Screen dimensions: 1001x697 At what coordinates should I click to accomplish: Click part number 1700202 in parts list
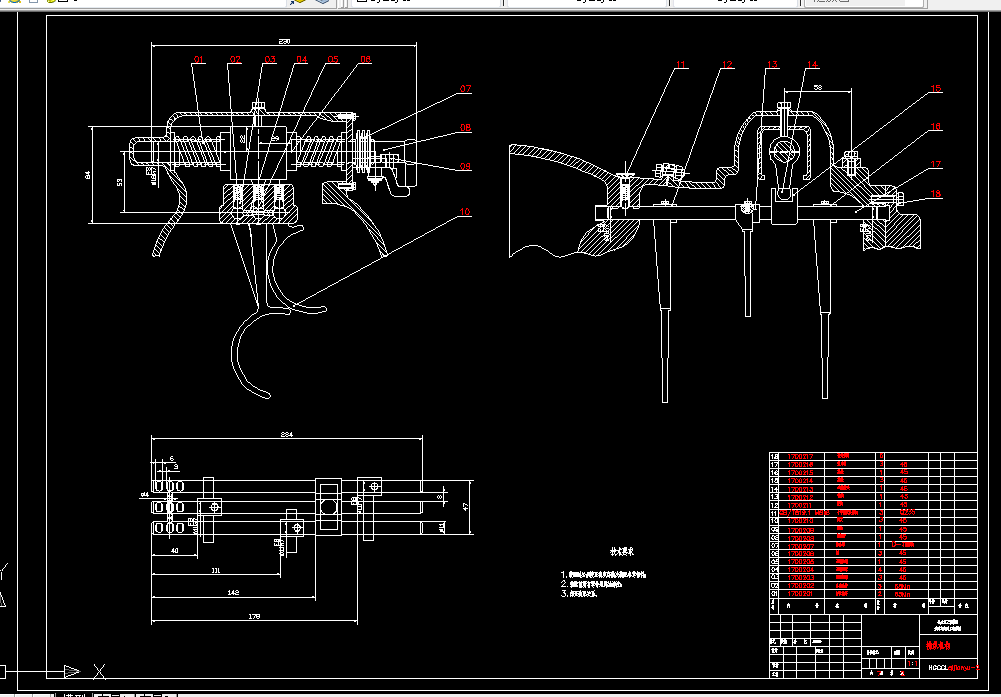[x=801, y=585]
